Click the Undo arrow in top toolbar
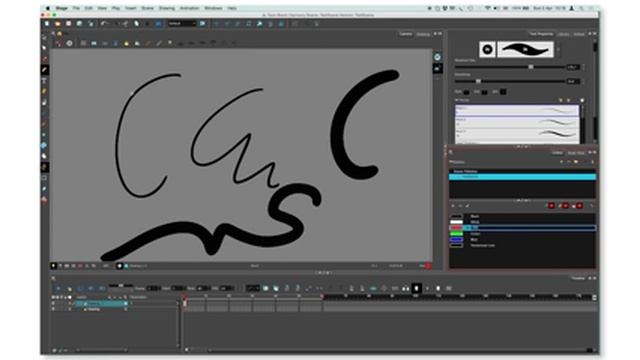Image resolution: width=640 pixels, height=360 pixels. 104,24
